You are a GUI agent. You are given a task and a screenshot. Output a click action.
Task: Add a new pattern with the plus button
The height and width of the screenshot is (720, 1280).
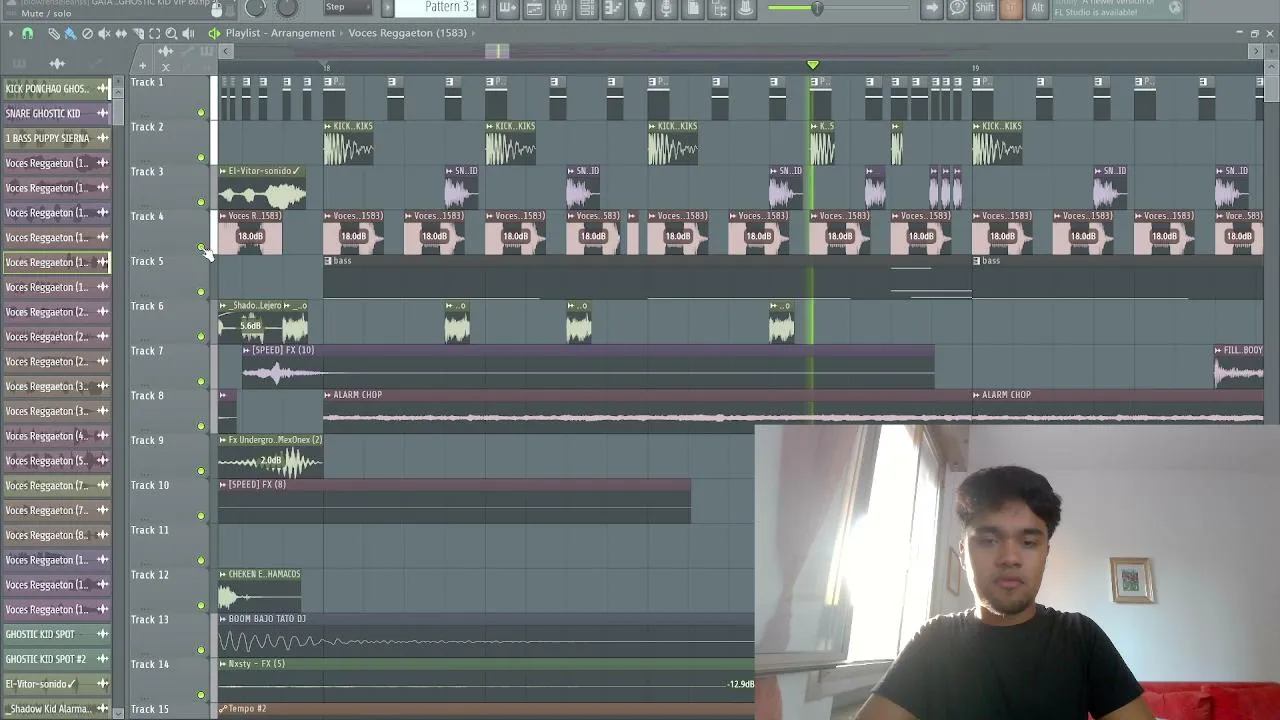pyautogui.click(x=483, y=8)
